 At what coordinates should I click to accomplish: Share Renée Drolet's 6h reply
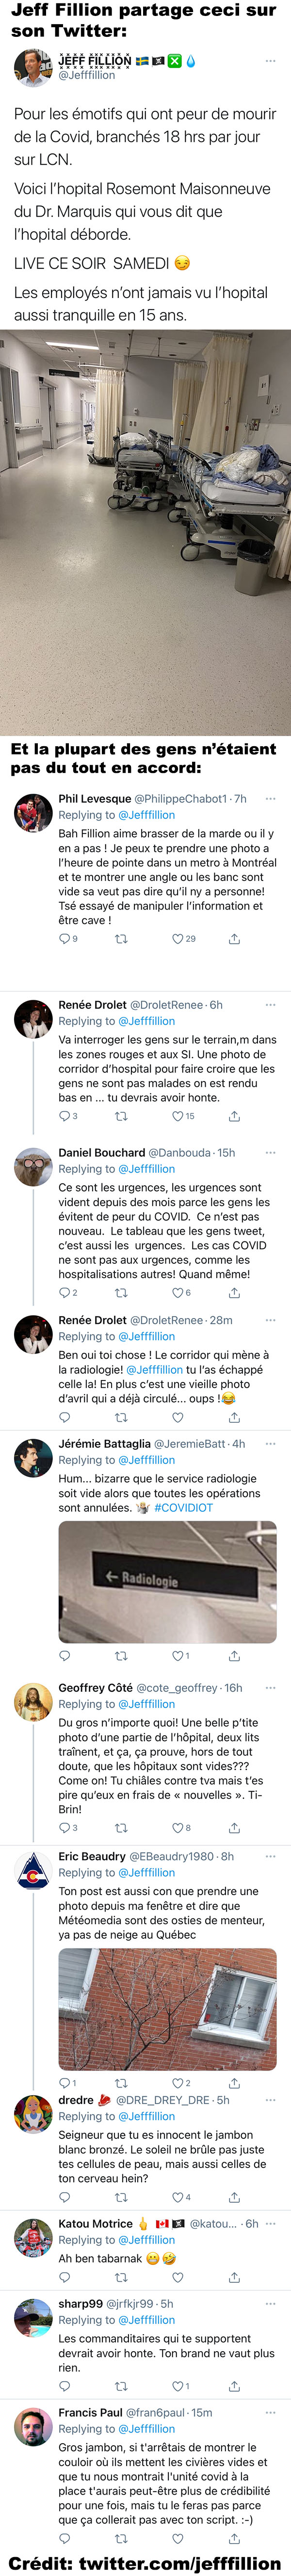click(234, 1116)
